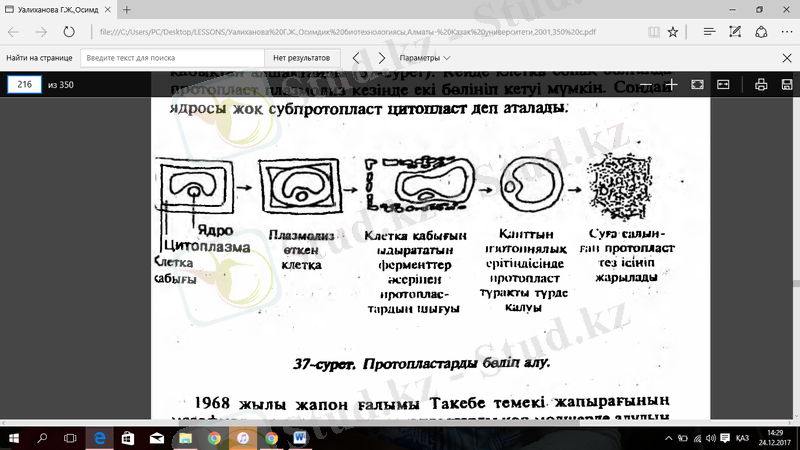
Task: Open Mail app from taskbar
Action: [x=157, y=438]
